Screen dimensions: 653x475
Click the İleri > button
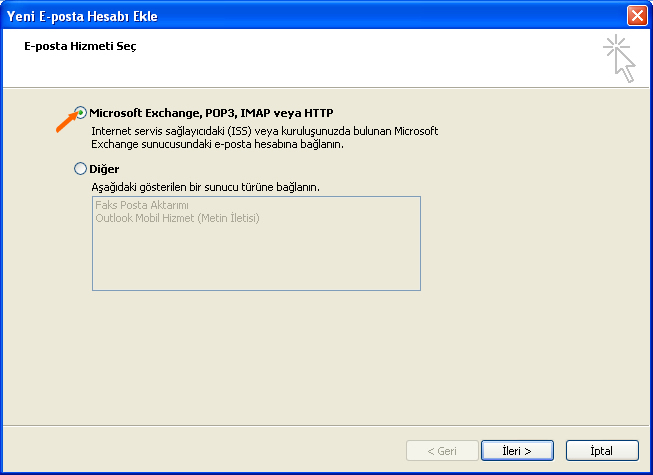517,451
